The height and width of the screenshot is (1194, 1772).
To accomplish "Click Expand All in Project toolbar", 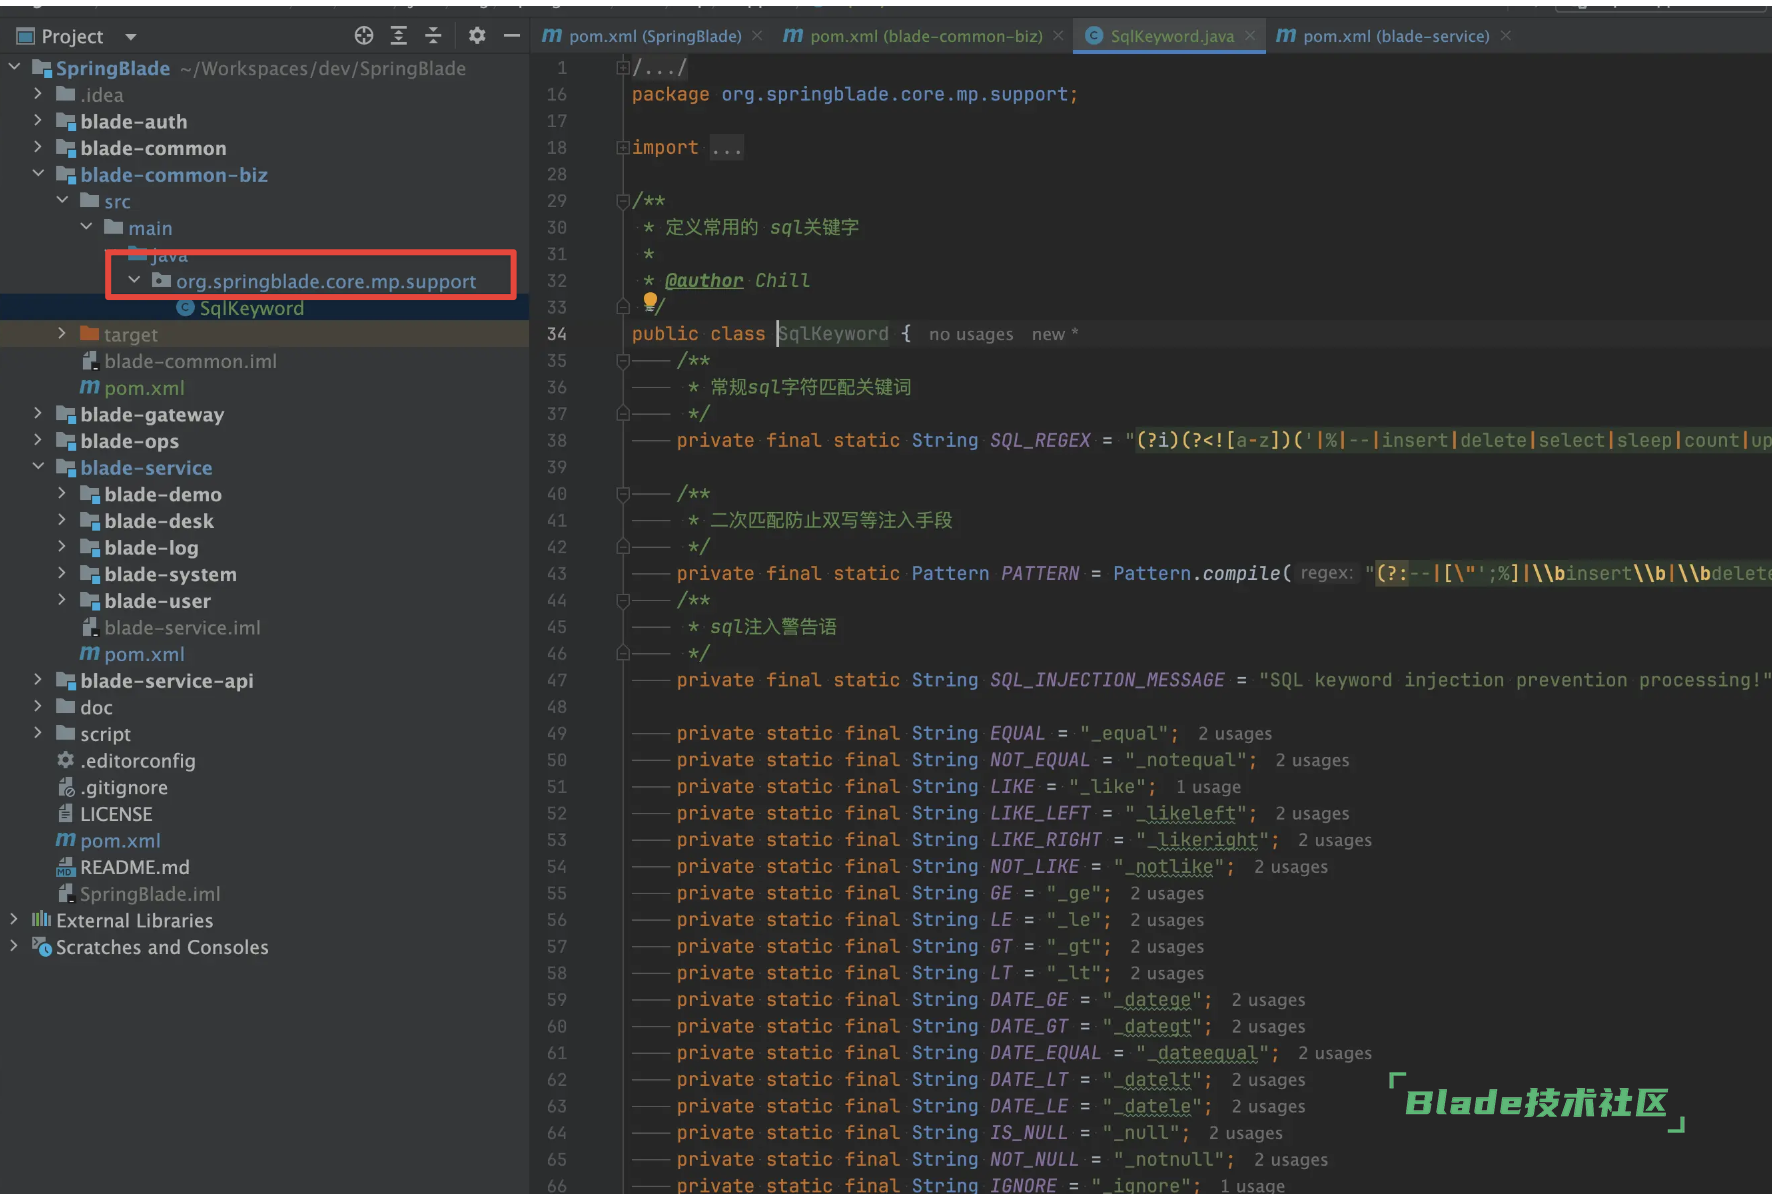I will pyautogui.click(x=398, y=36).
